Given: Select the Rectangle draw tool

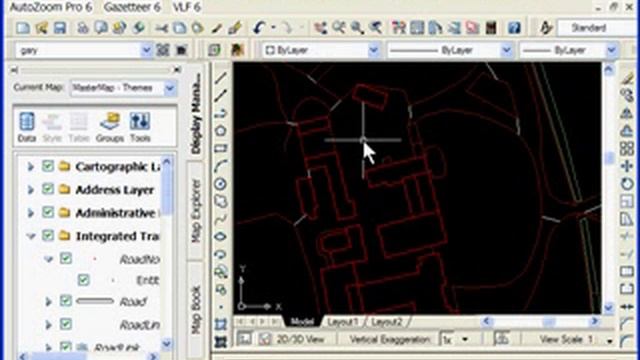Looking at the screenshot, I should pyautogui.click(x=221, y=148).
